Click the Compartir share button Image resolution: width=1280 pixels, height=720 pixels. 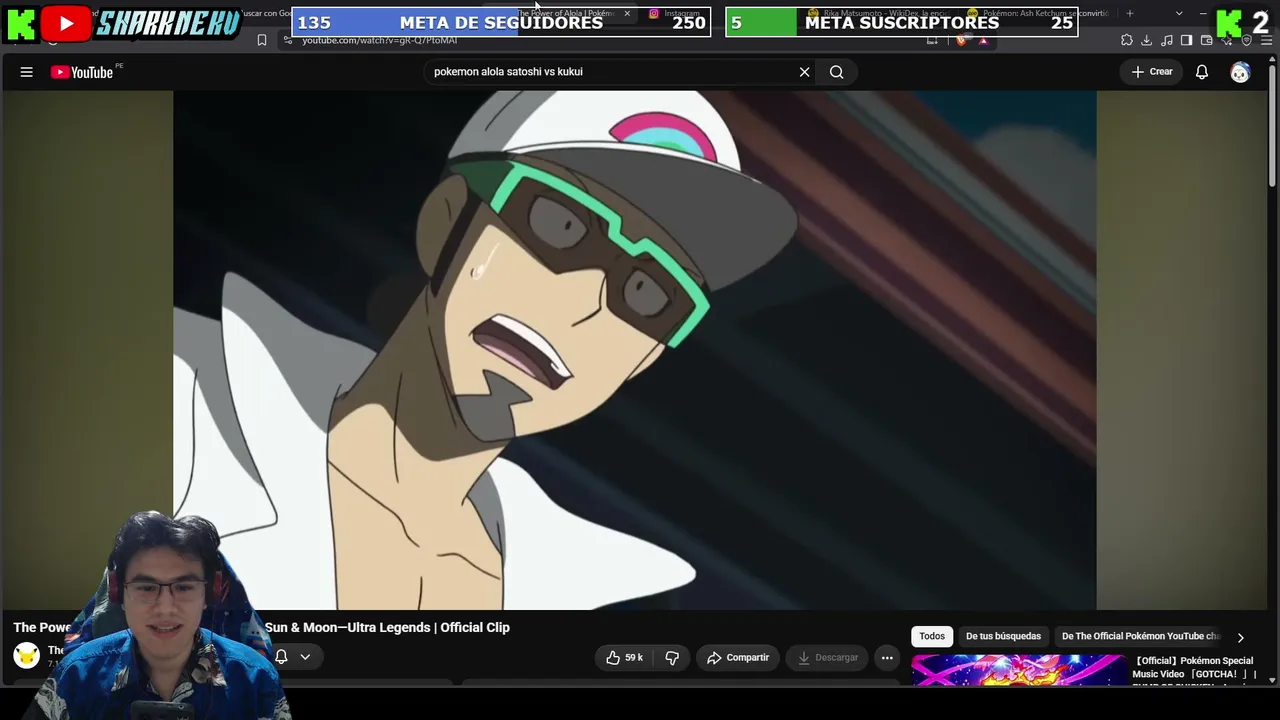[x=738, y=657]
